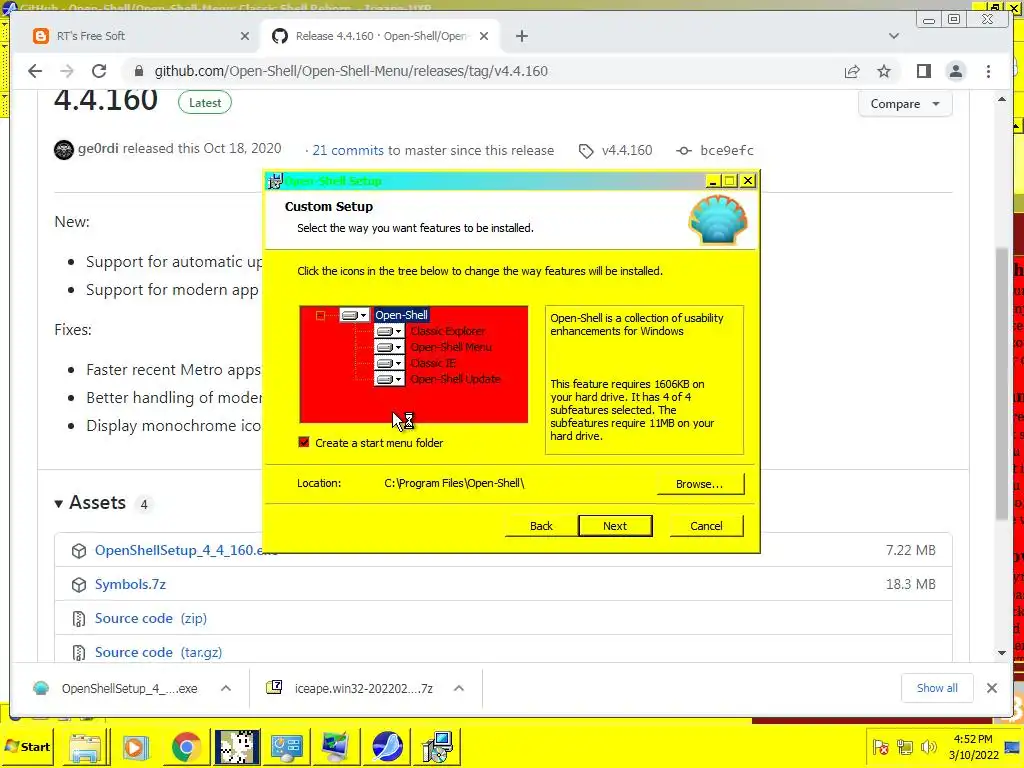1024x768 pixels.
Task: Close the downloads bar
Action: tap(992, 688)
